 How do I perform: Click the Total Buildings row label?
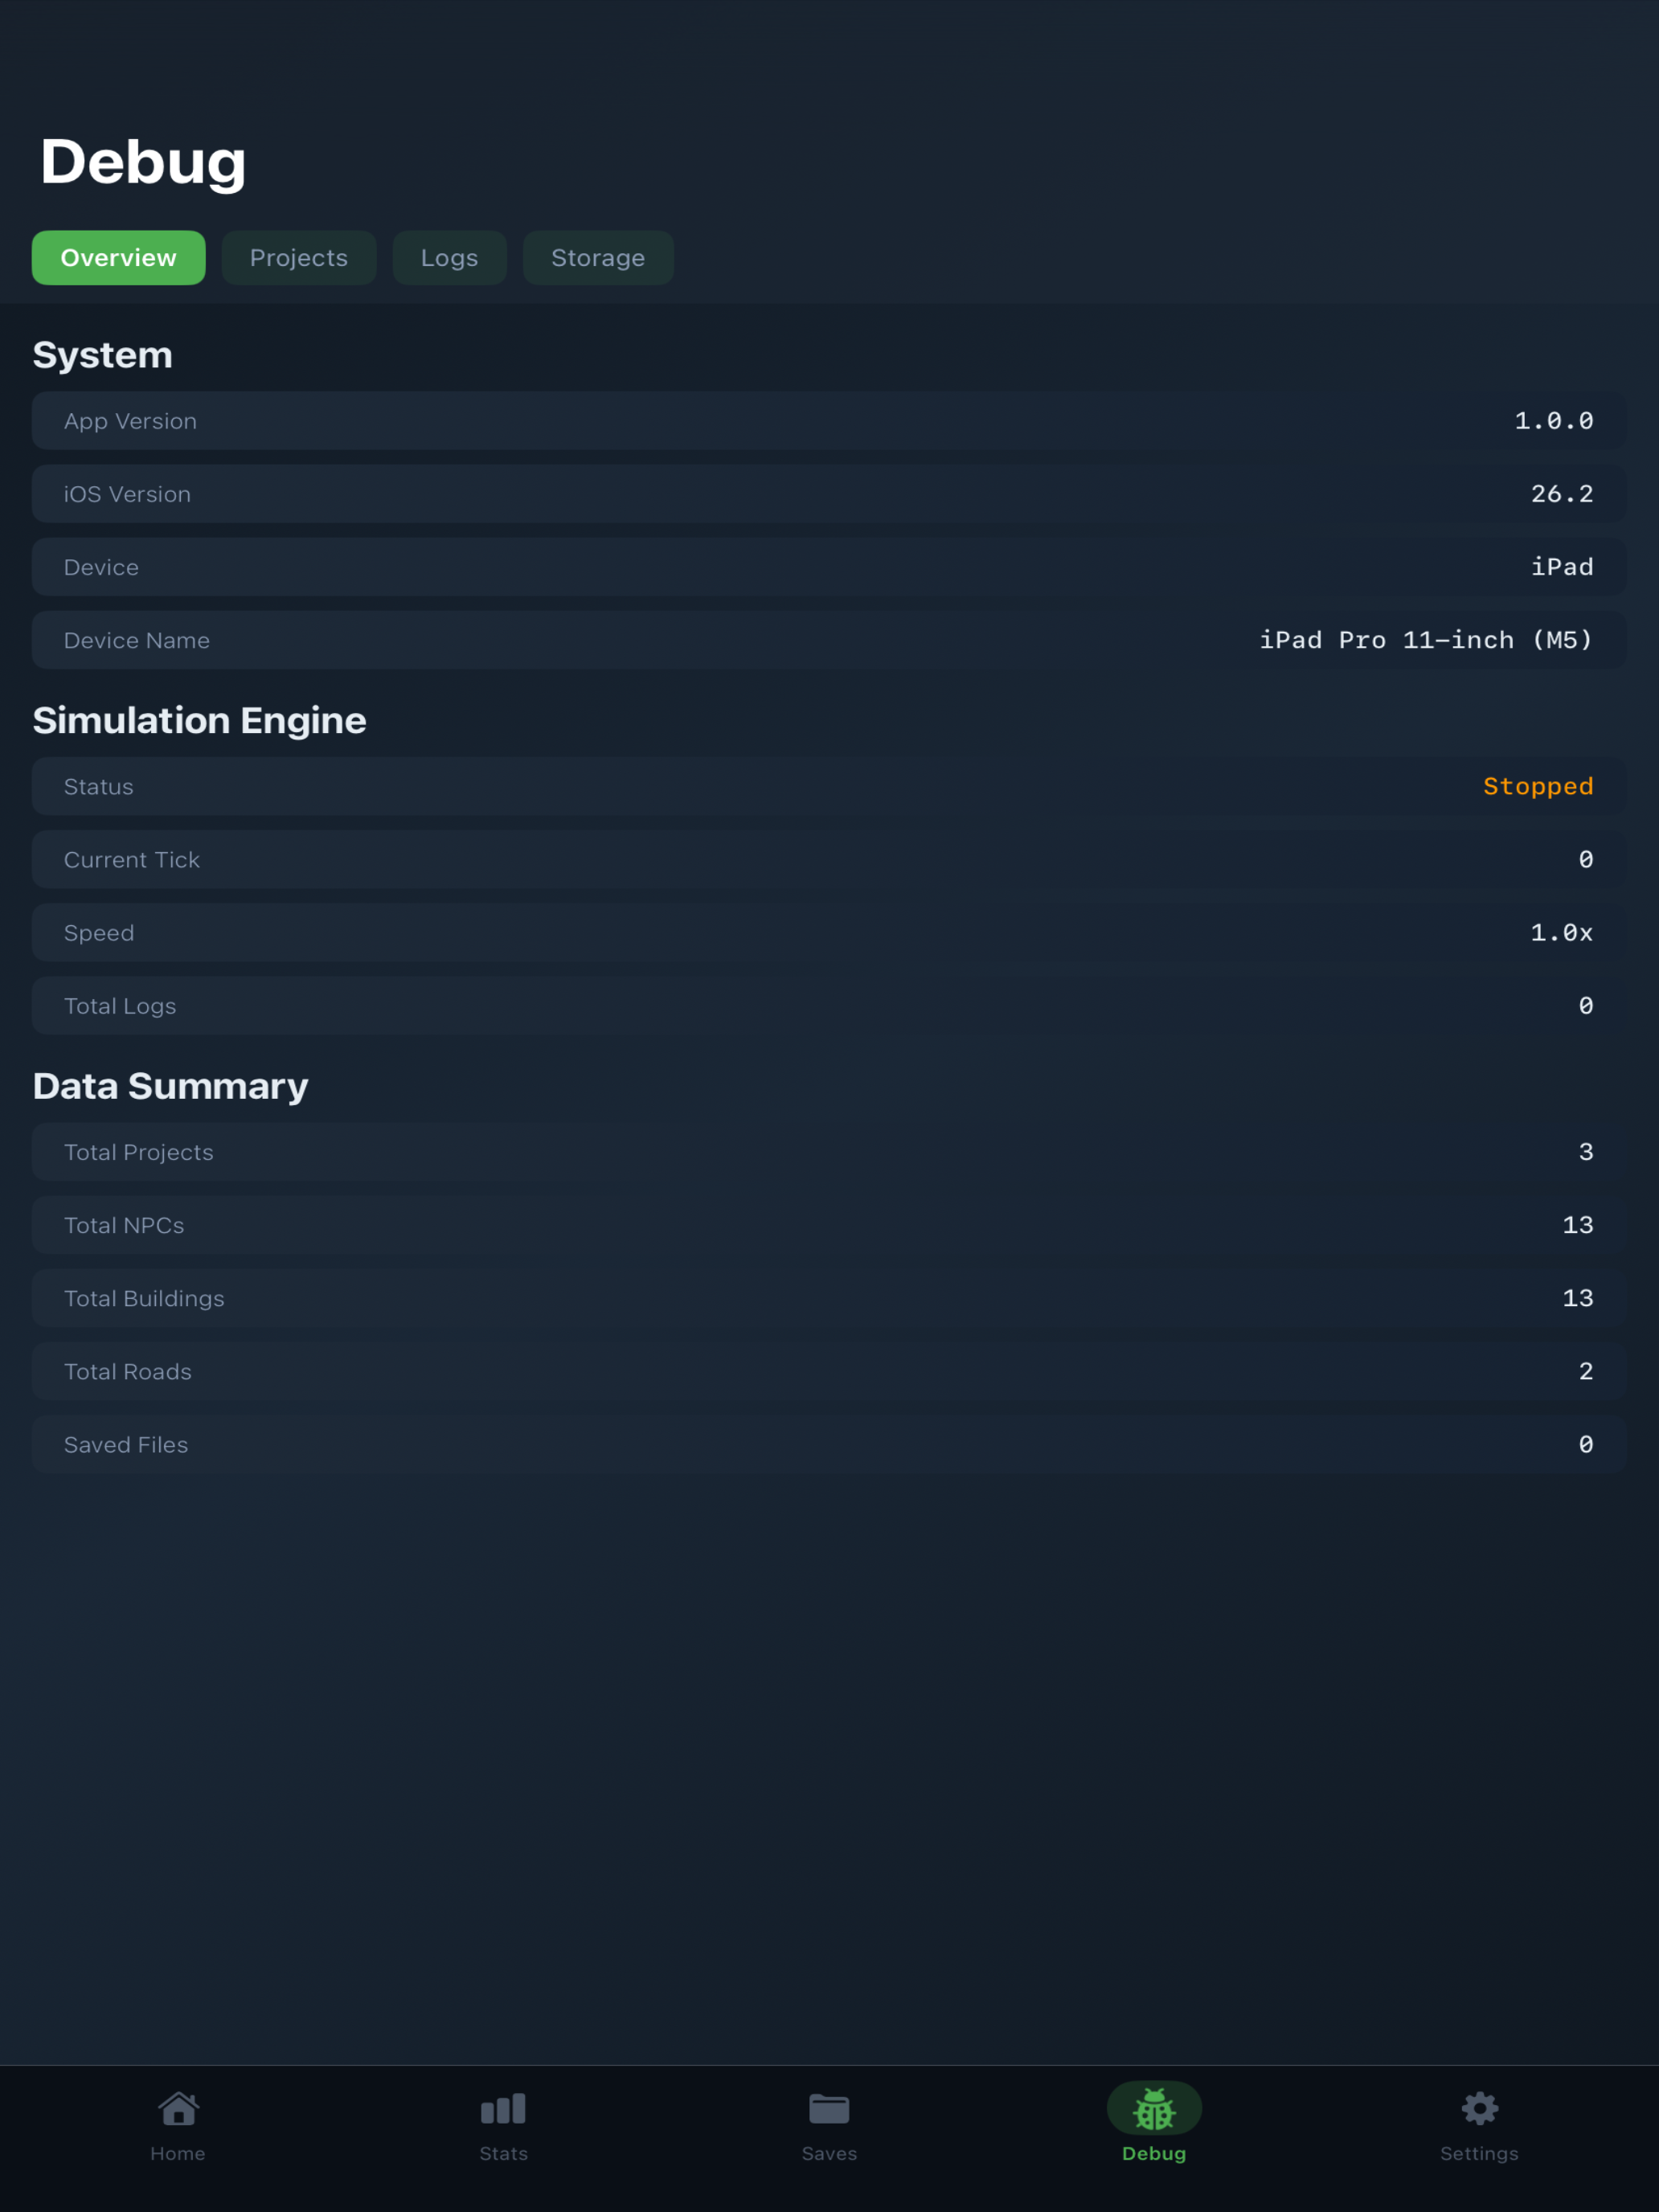(x=144, y=1298)
